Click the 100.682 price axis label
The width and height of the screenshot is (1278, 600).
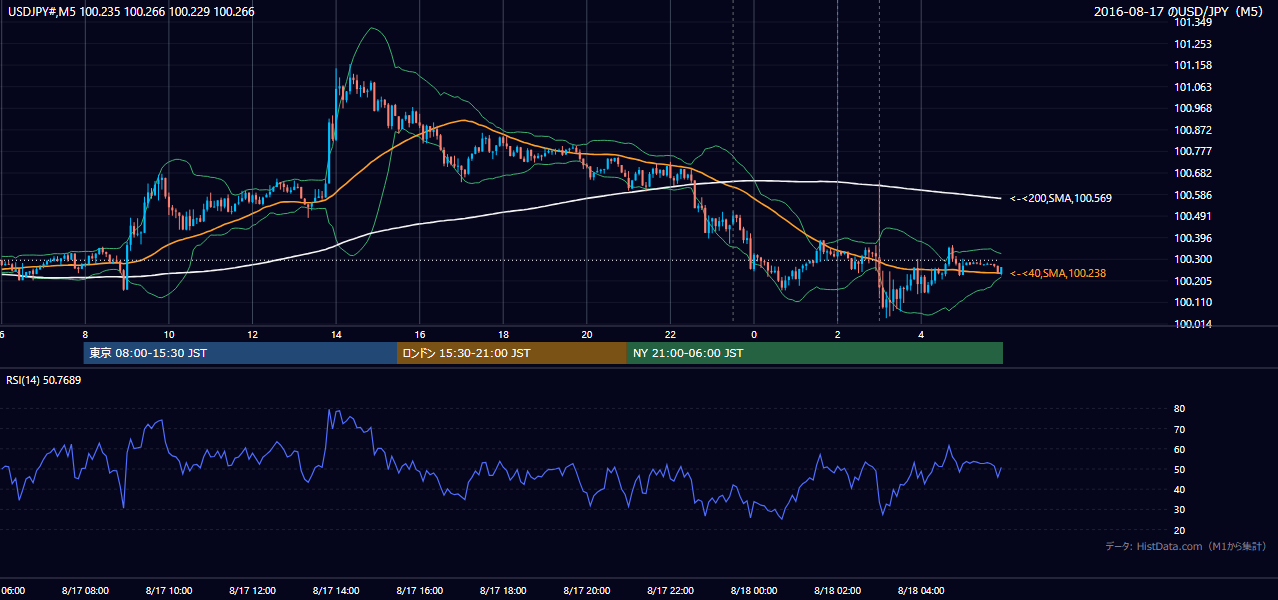pos(1192,174)
